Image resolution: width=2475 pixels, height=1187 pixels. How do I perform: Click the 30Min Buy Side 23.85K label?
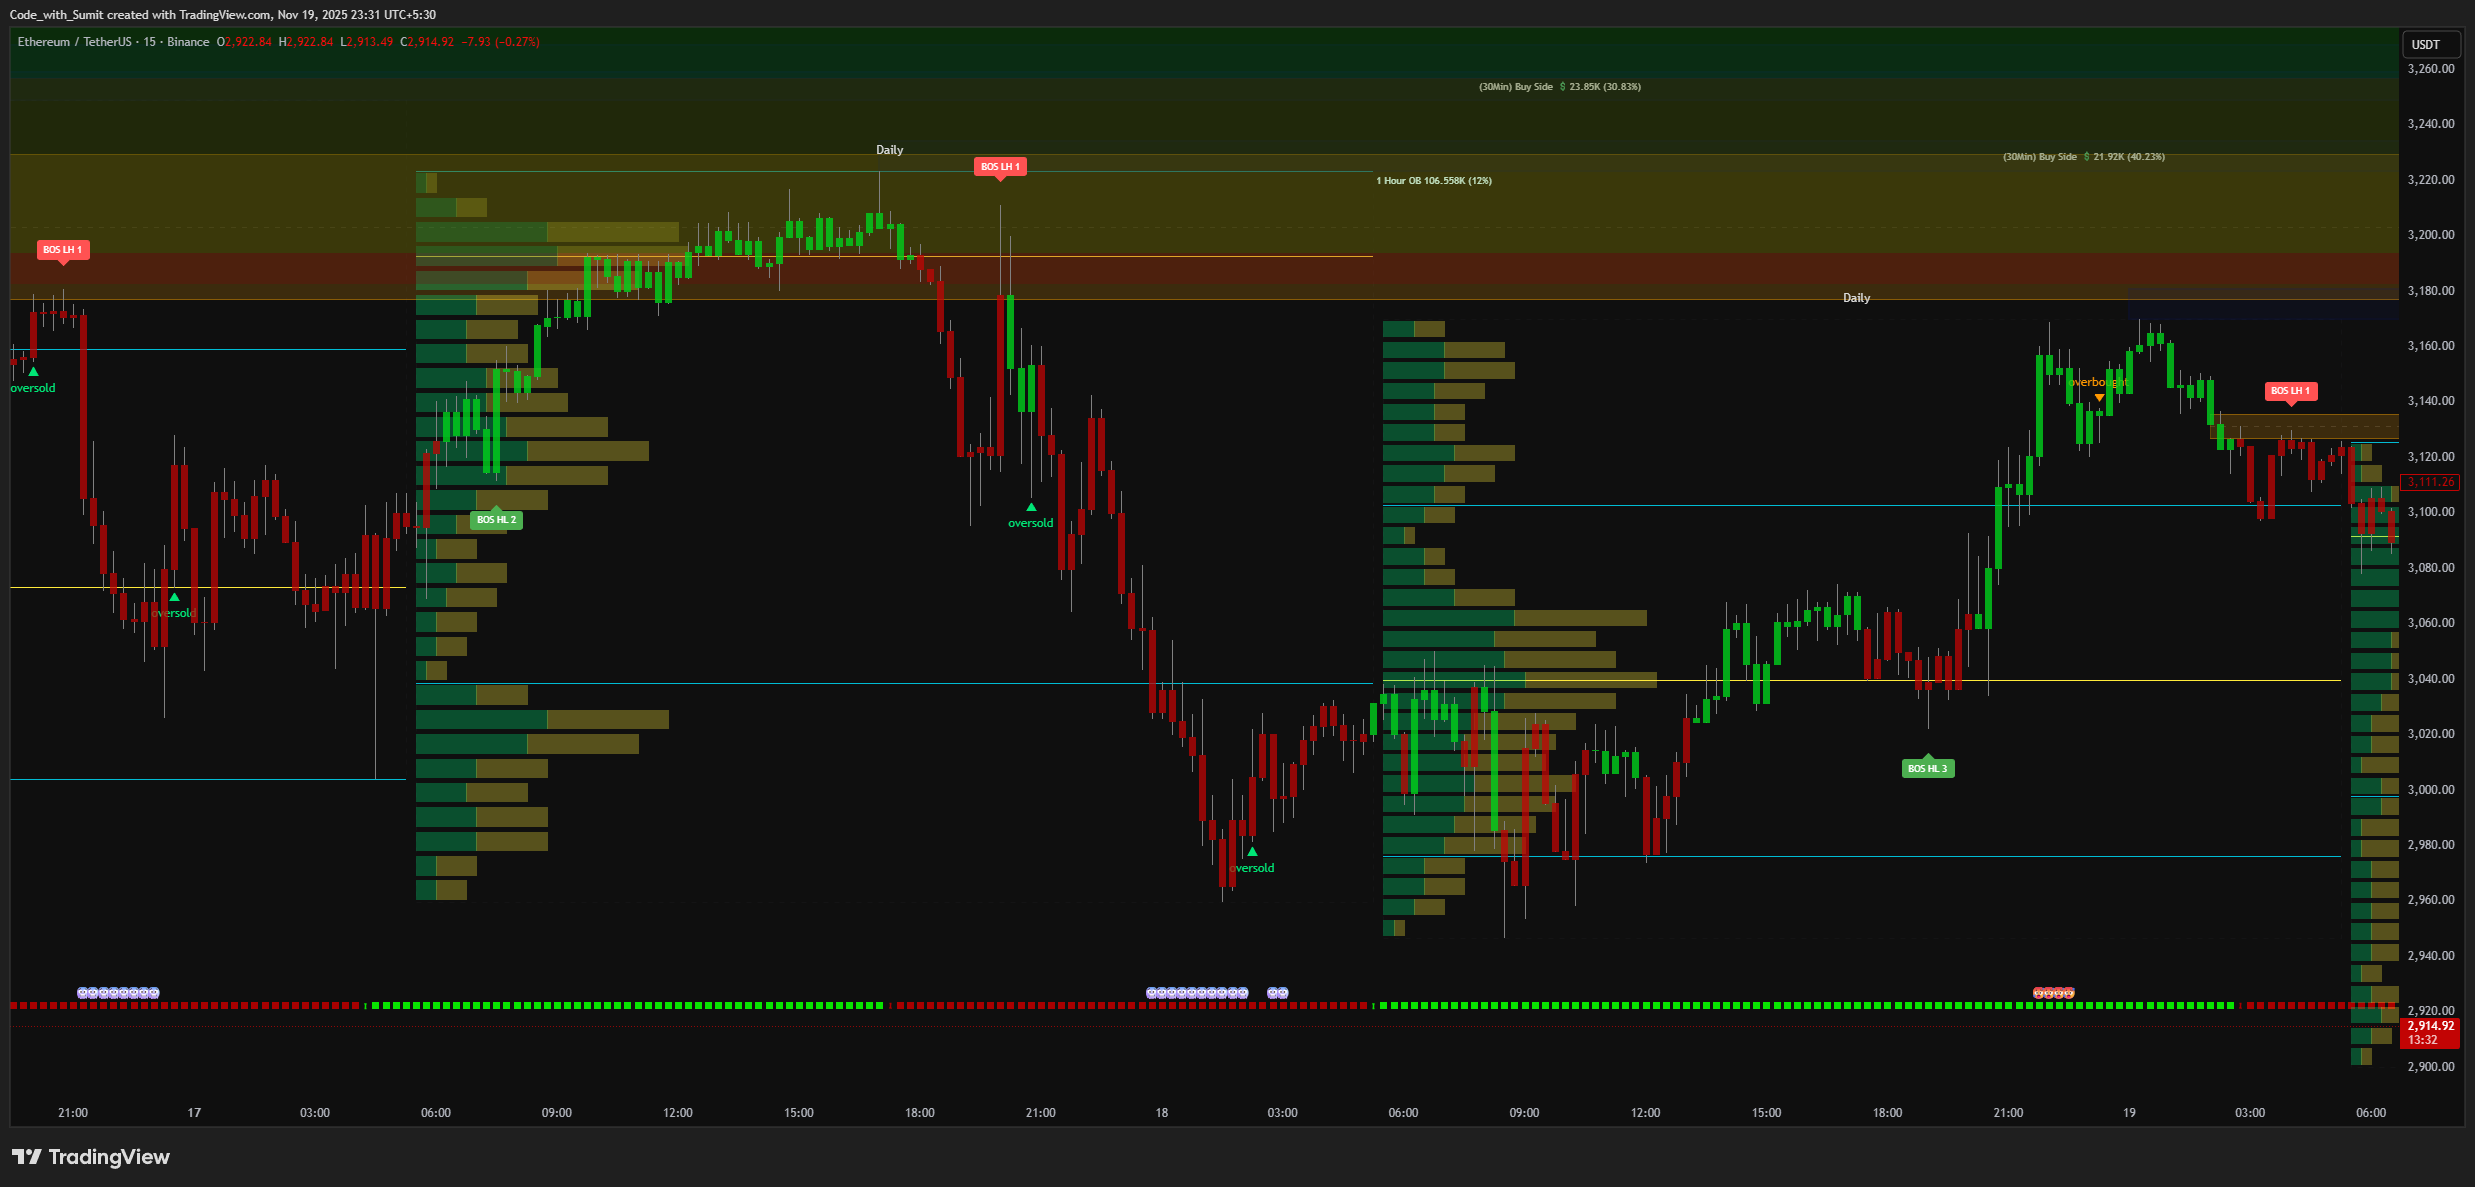1559,87
